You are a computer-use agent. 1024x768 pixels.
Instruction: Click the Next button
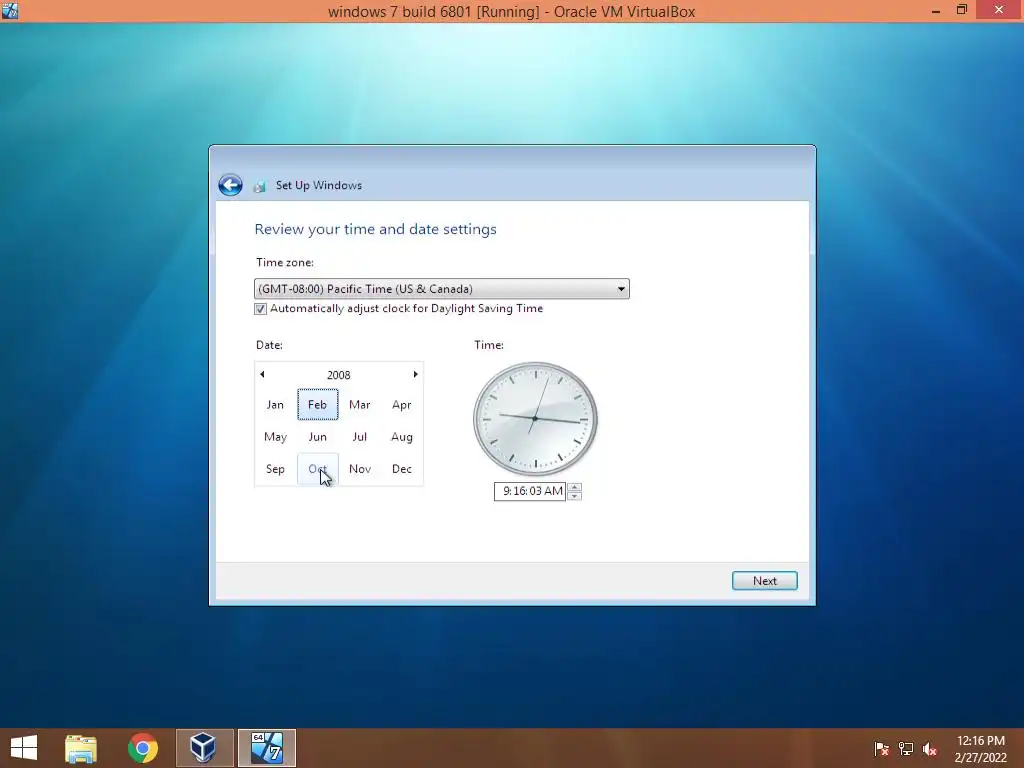[765, 581]
